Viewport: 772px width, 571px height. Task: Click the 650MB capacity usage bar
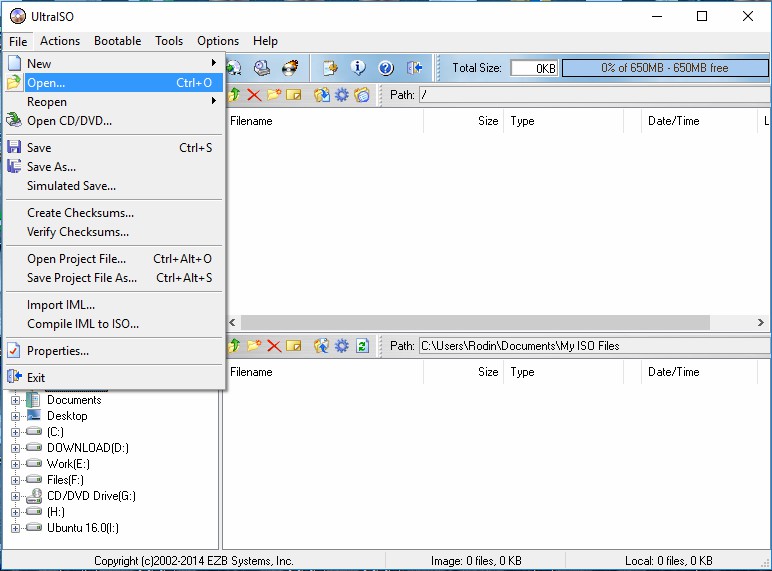pyautogui.click(x=665, y=68)
